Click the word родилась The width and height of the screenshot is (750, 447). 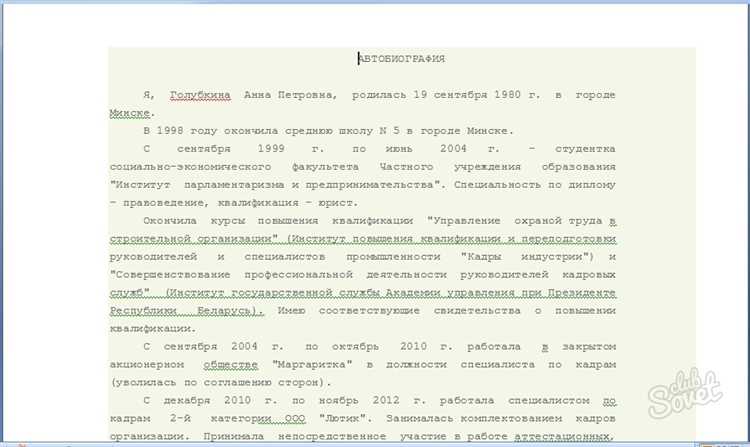click(x=379, y=95)
